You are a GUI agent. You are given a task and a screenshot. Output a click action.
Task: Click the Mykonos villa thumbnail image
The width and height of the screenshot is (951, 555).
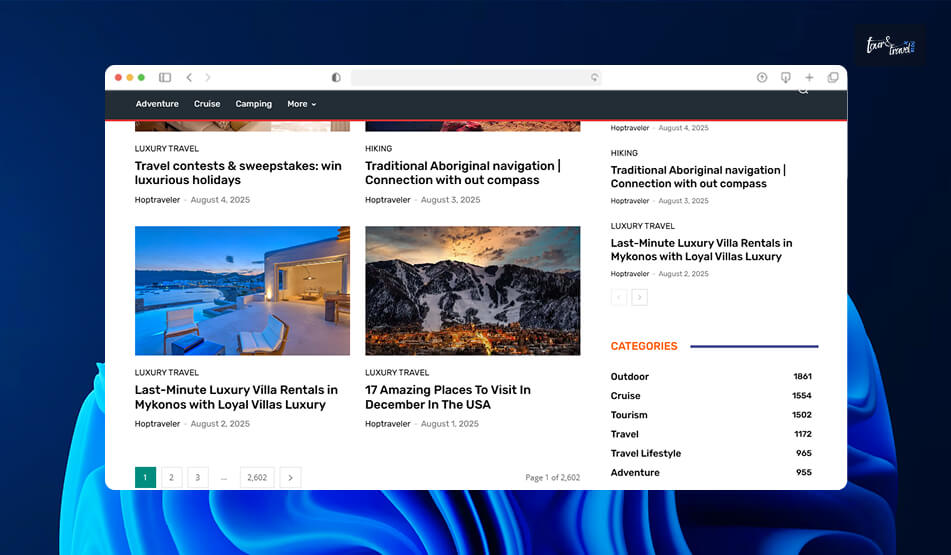242,291
